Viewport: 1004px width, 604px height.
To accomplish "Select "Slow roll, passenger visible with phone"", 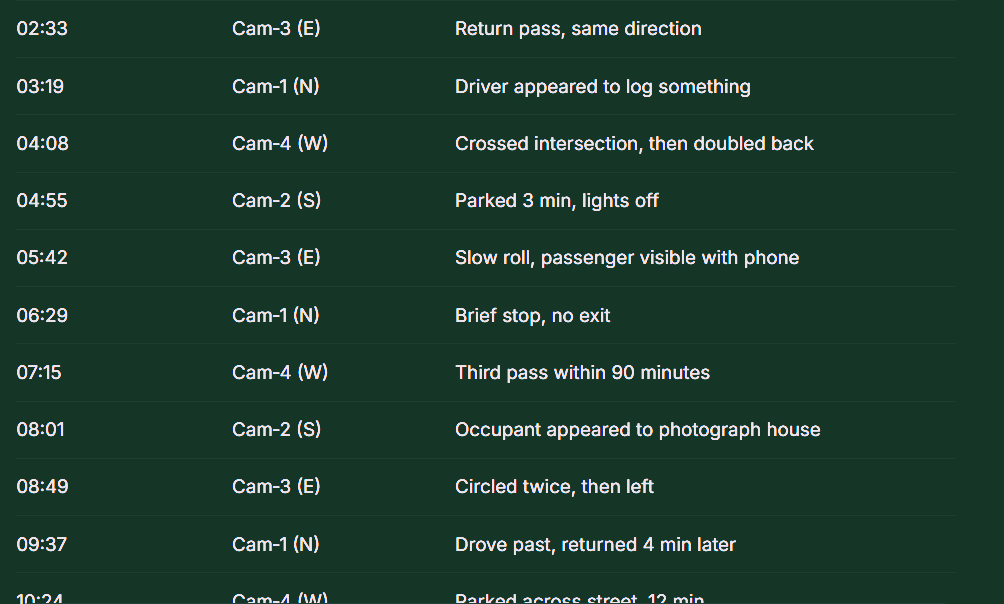I will (x=627, y=257).
